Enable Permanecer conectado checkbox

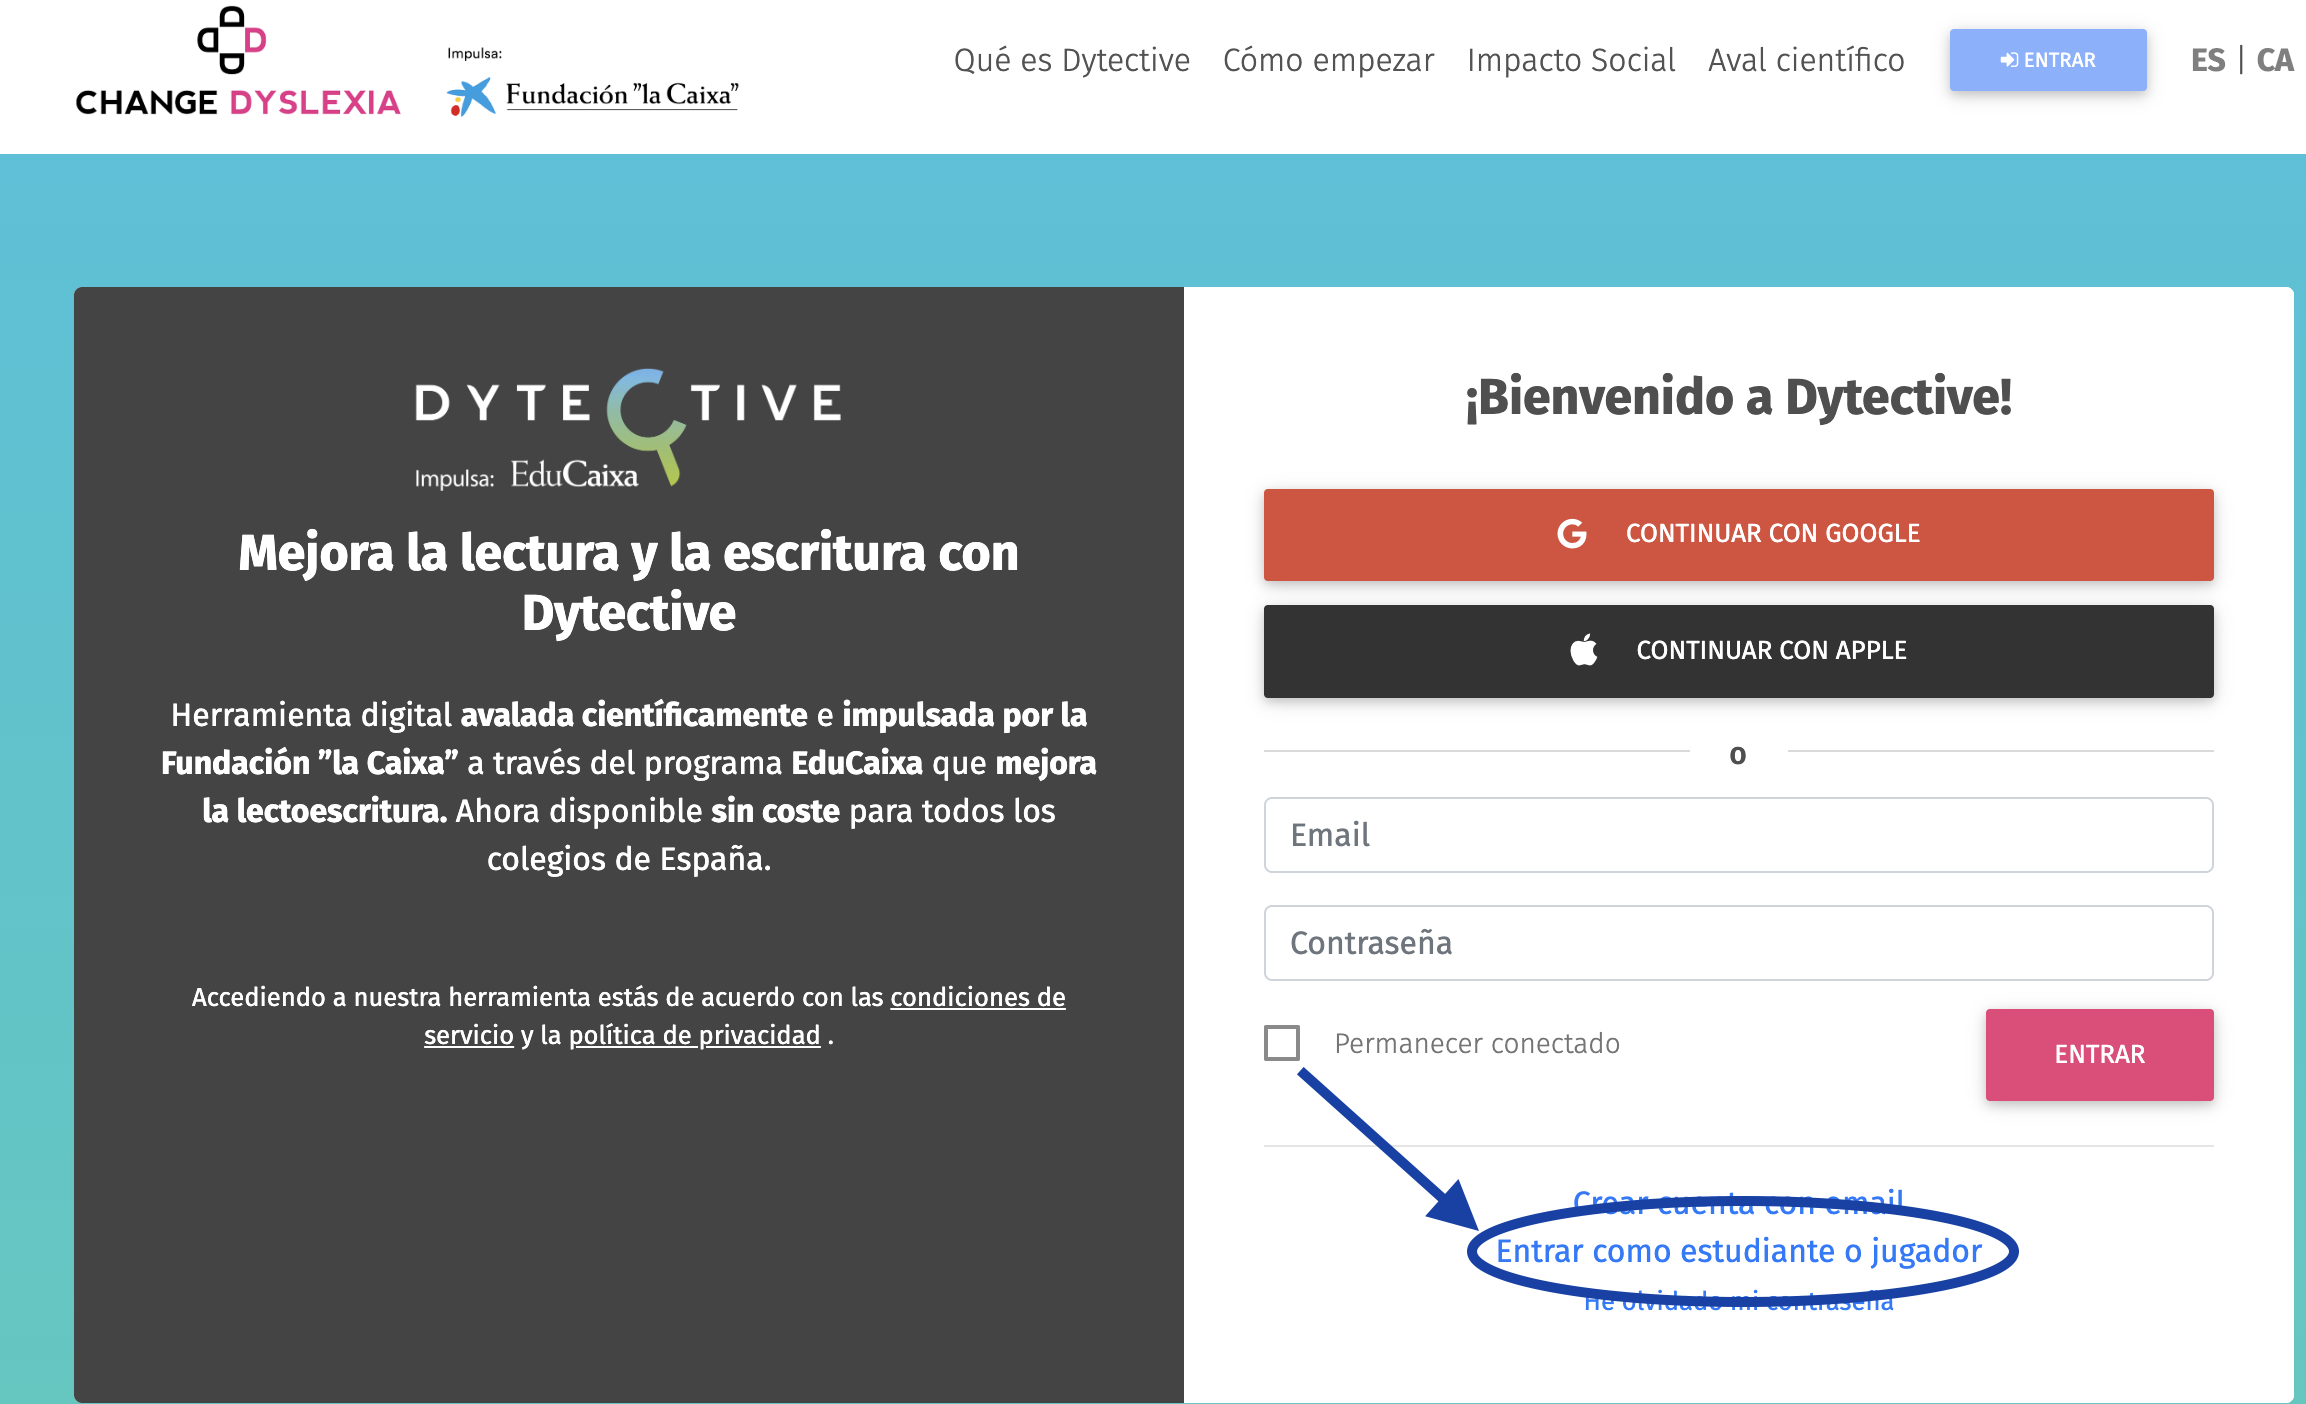1282,1043
